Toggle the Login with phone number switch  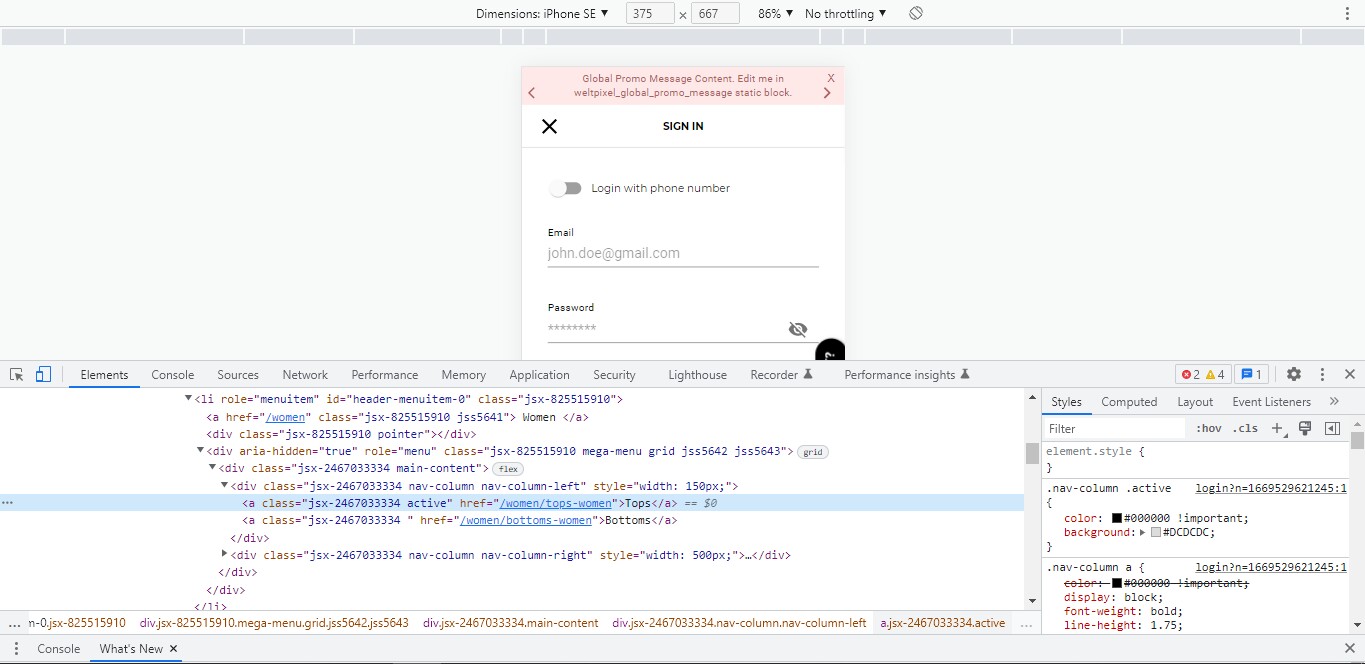tap(566, 188)
